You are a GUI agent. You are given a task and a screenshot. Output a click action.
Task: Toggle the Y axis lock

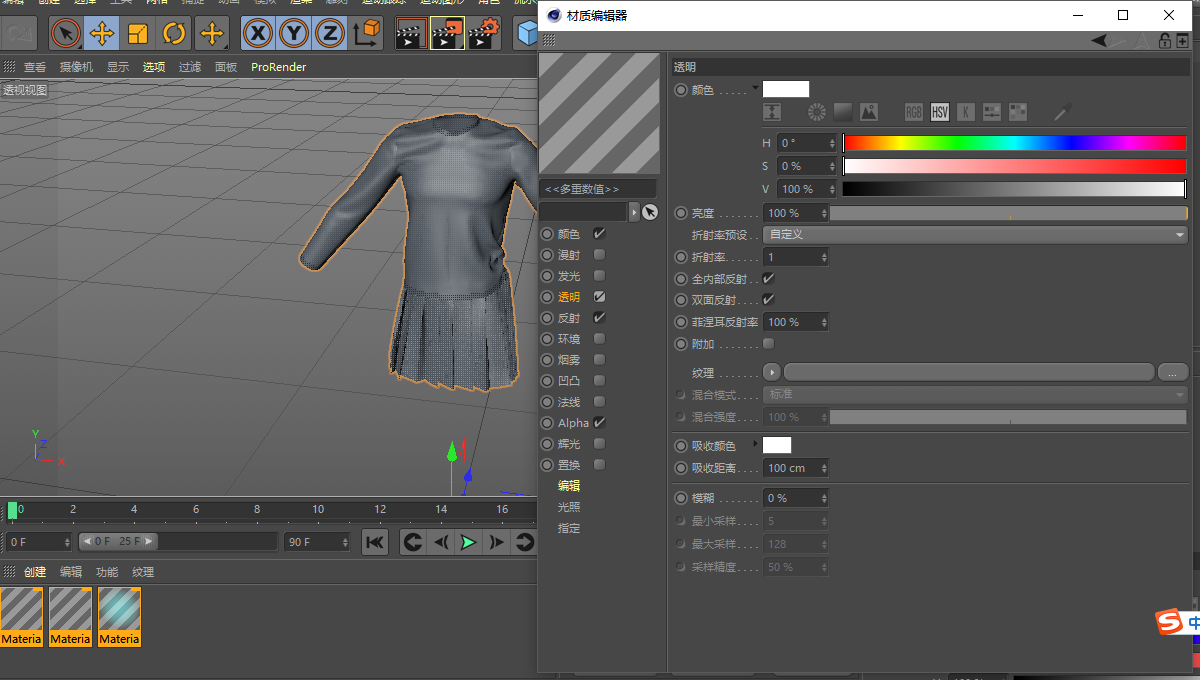294,33
